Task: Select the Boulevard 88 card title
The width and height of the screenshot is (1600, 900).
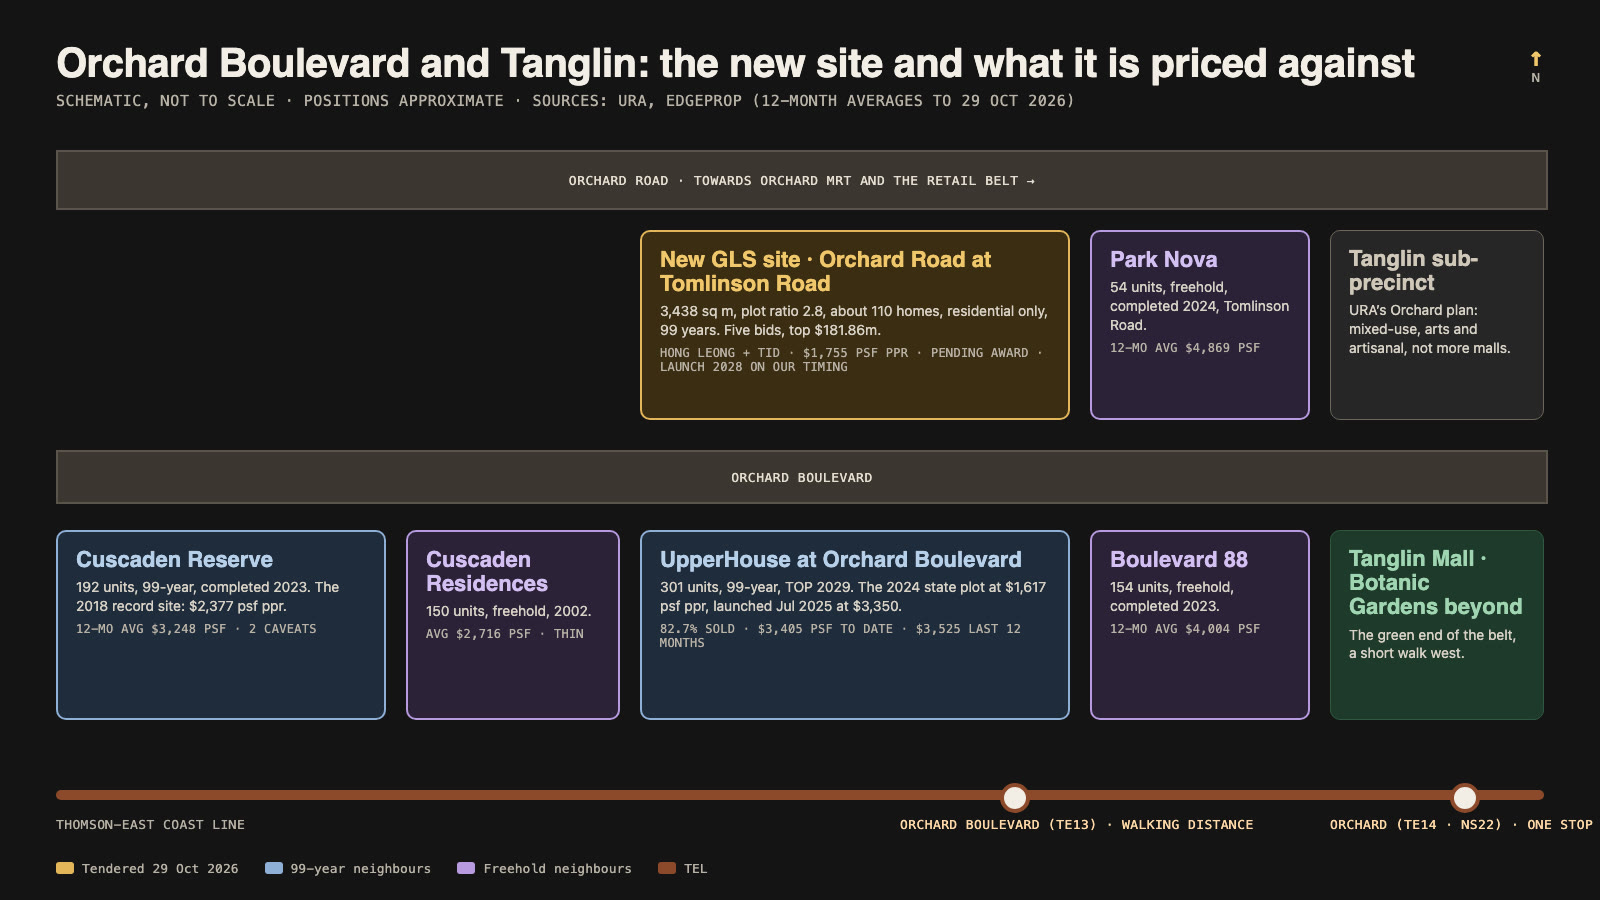Action: pos(1179,560)
